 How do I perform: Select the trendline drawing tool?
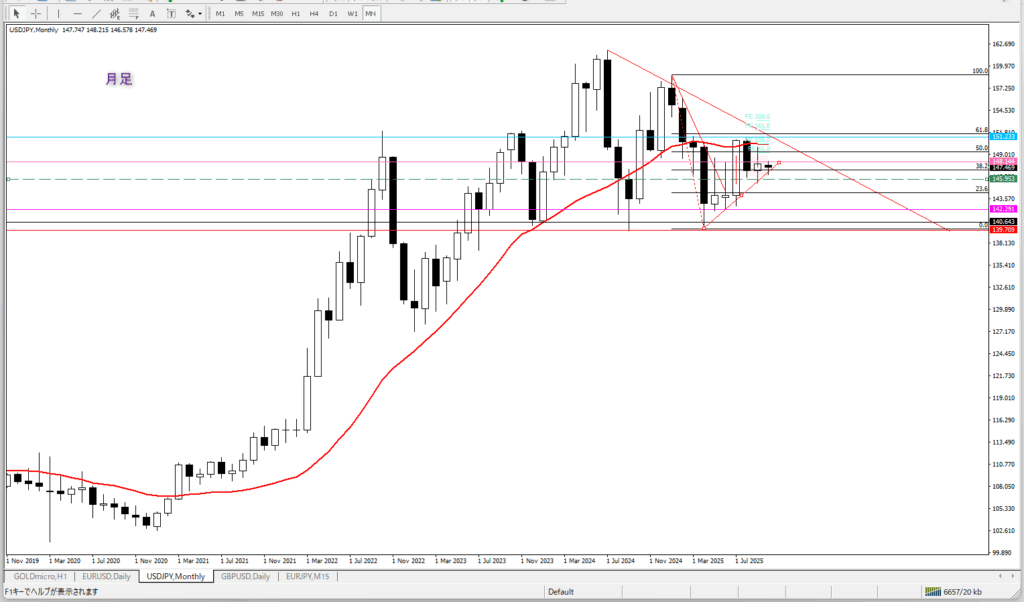tap(97, 13)
